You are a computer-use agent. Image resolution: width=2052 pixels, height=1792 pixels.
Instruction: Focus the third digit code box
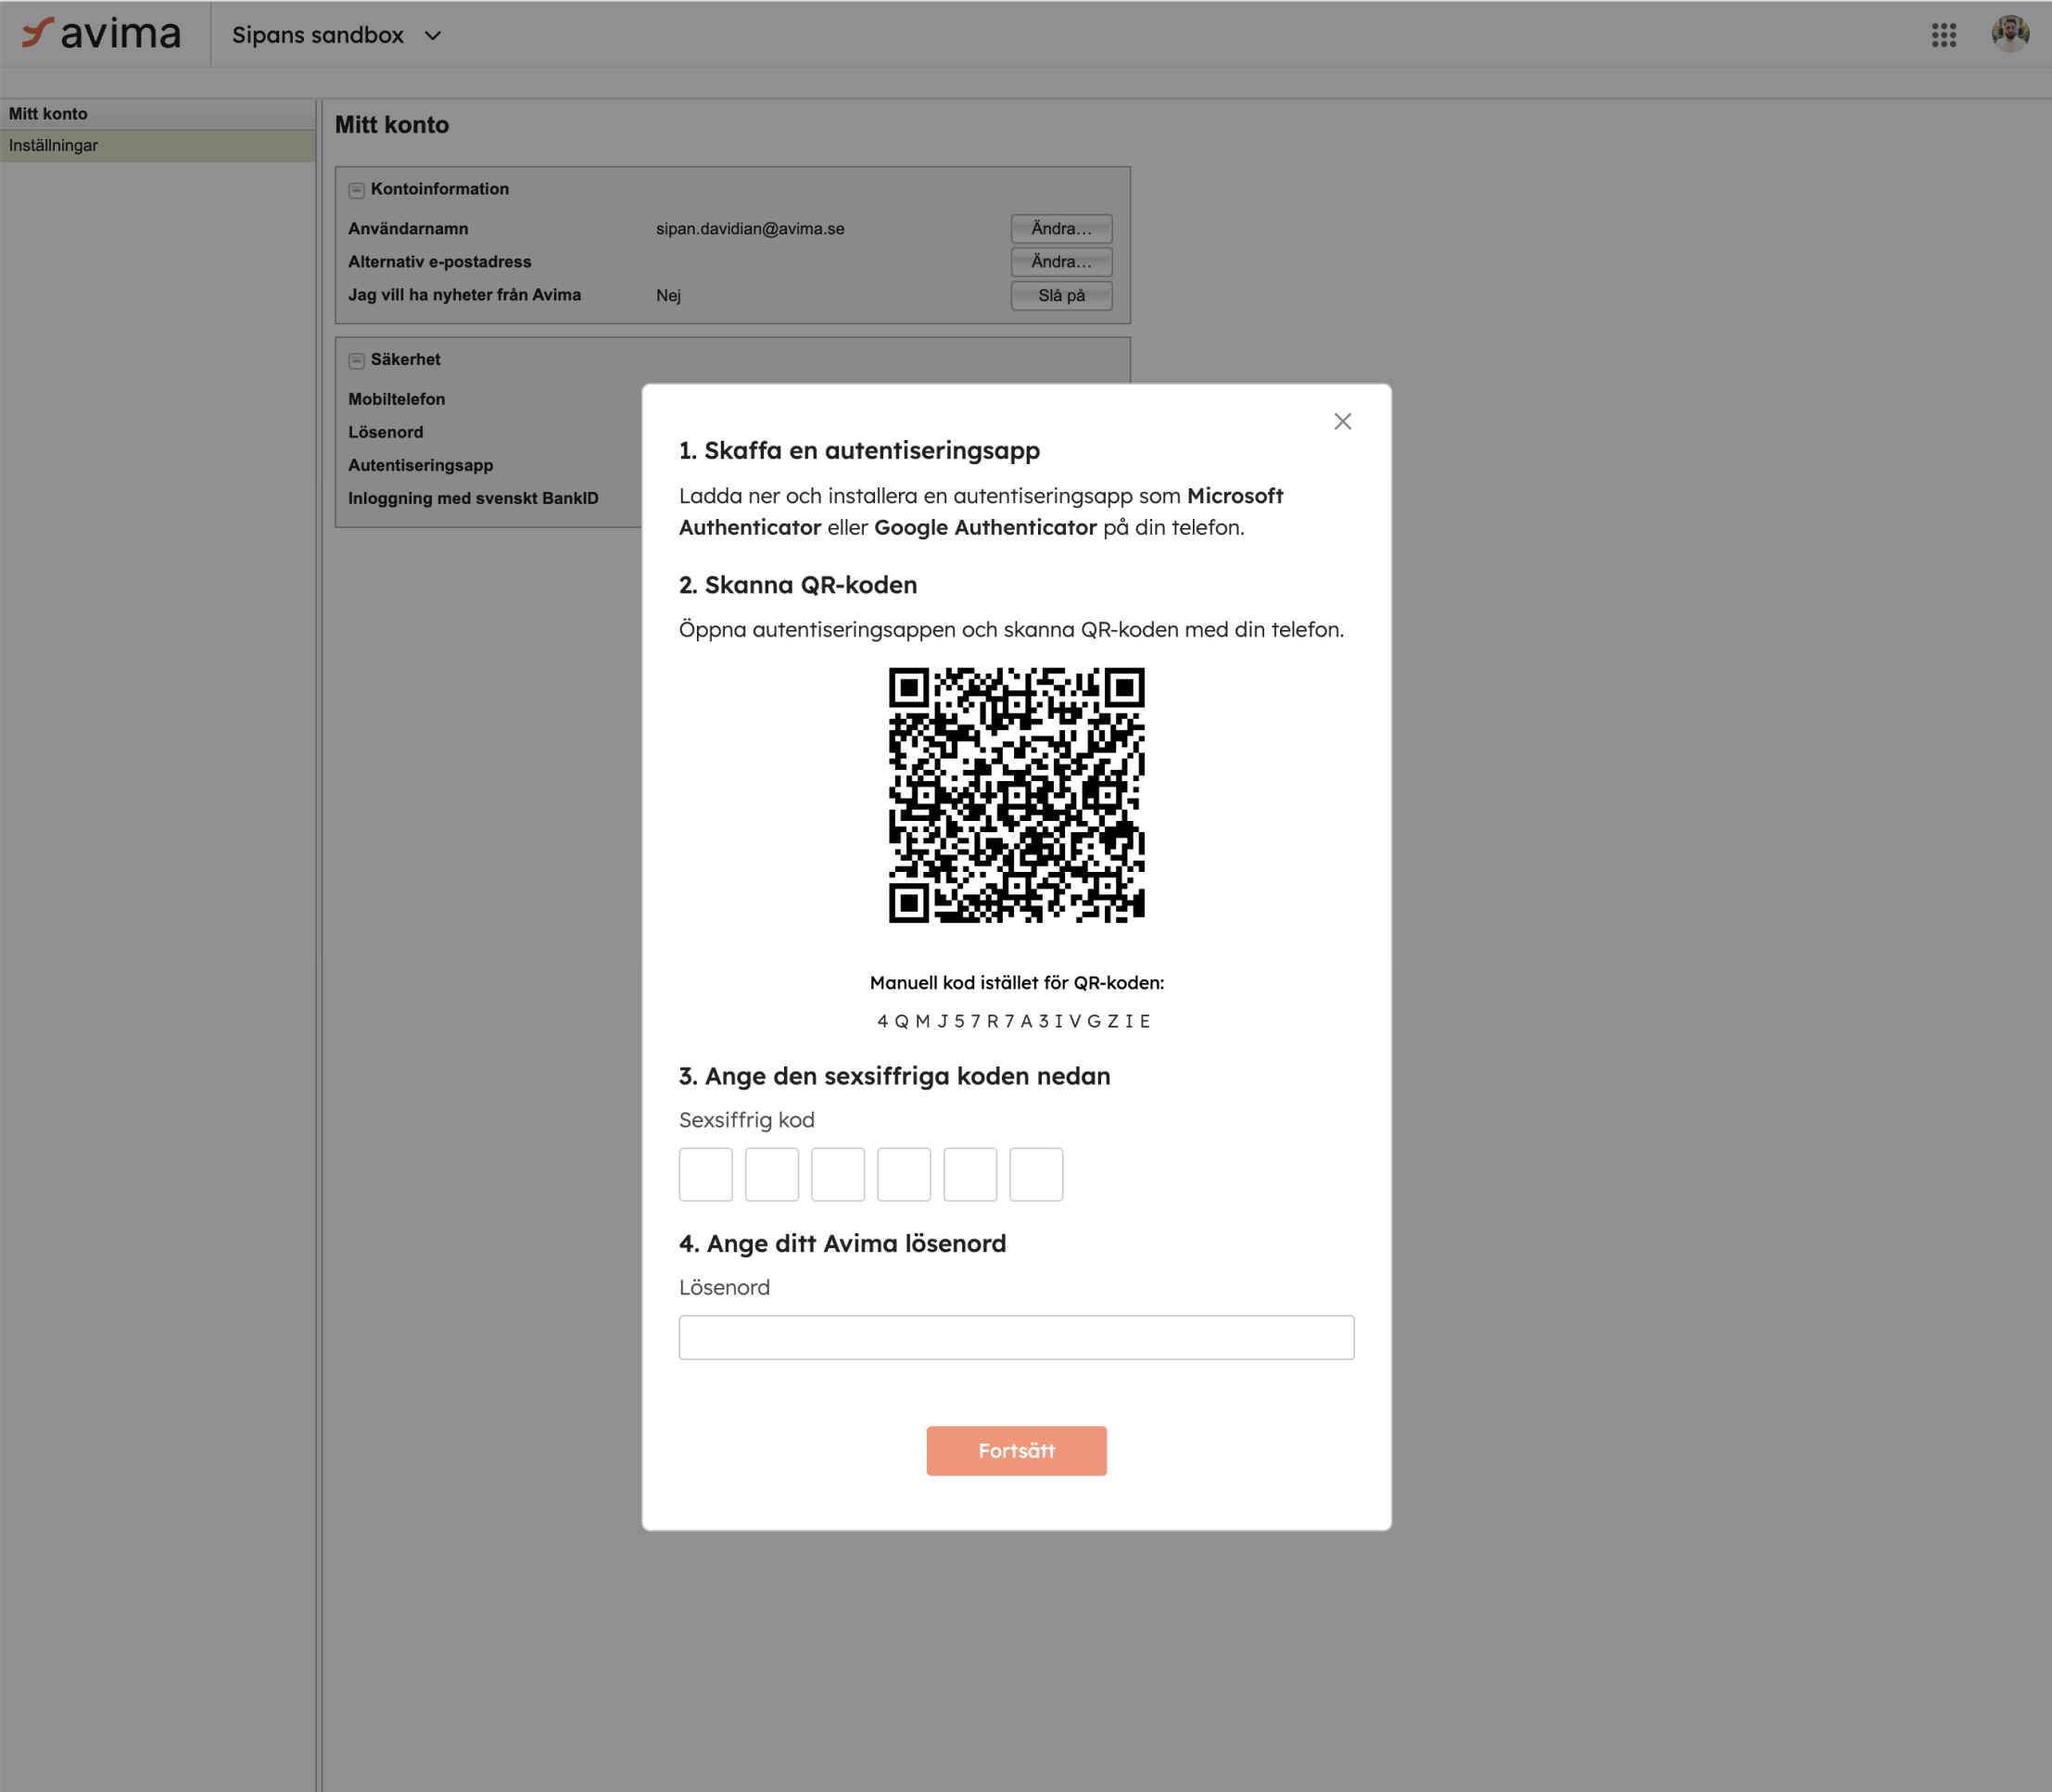(x=838, y=1174)
